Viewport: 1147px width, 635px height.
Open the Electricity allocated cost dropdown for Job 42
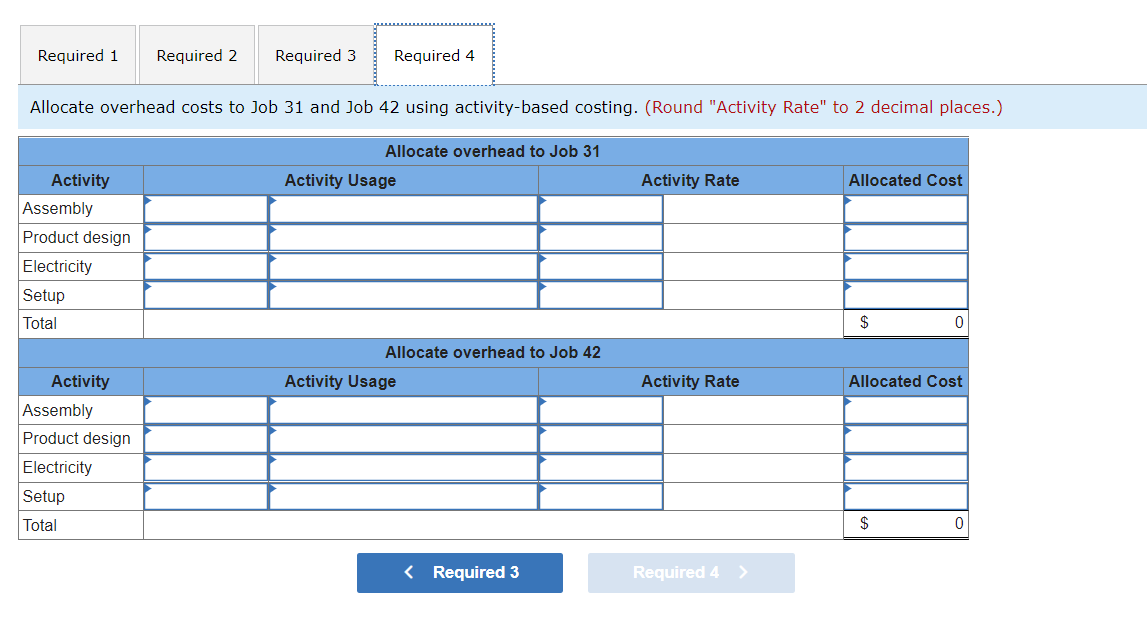pos(905,467)
